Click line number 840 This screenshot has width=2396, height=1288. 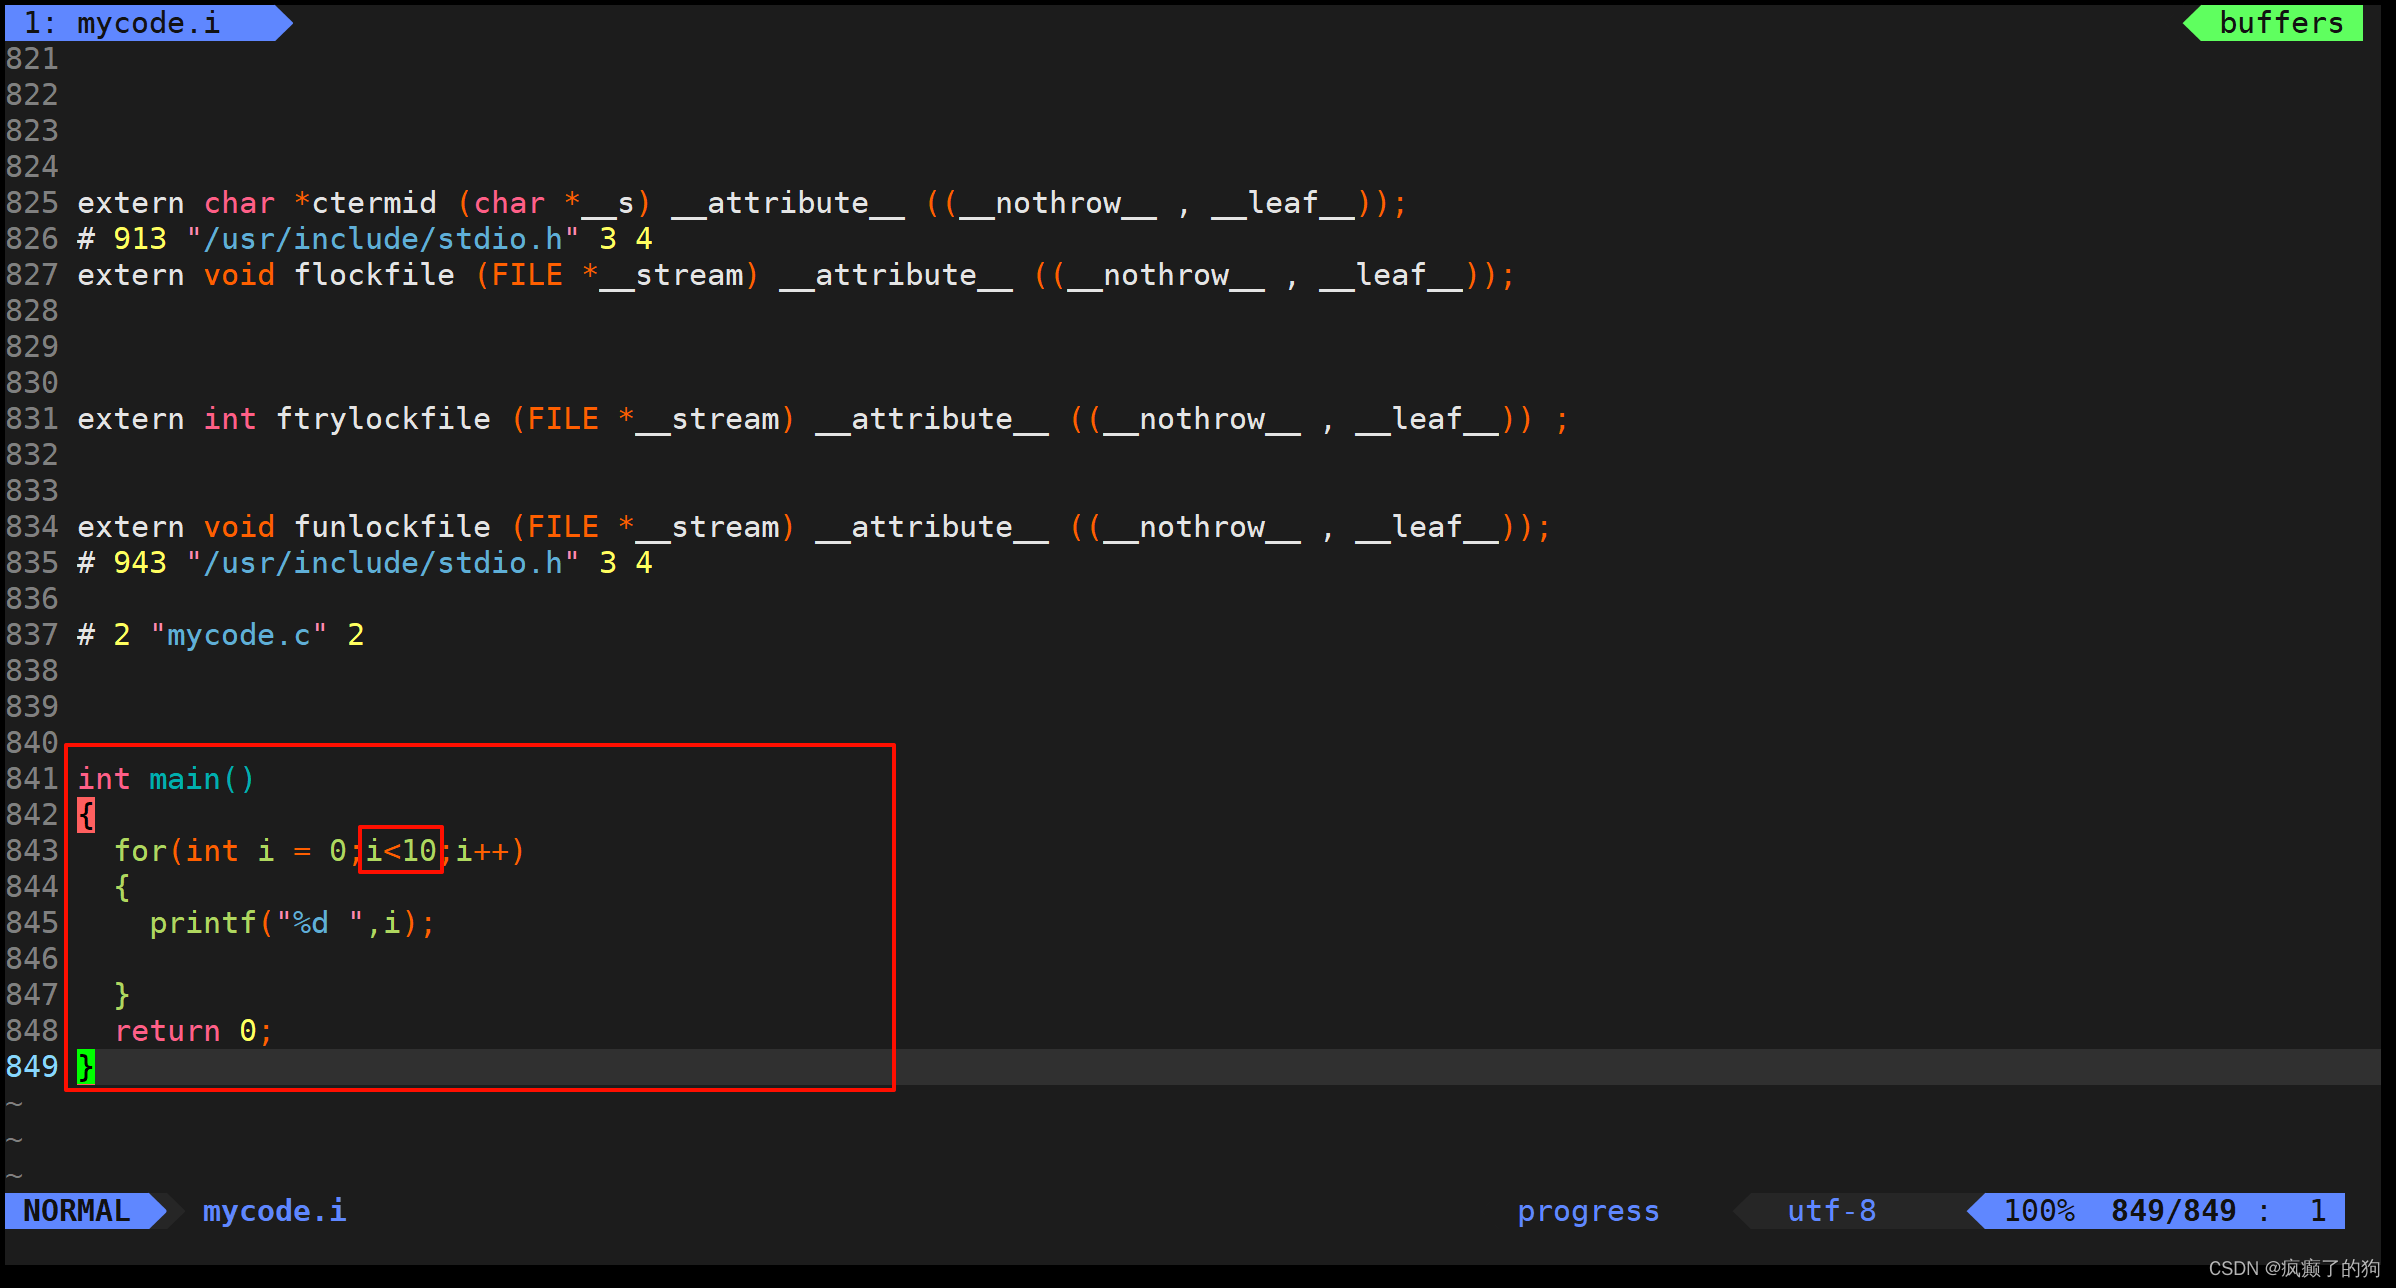[32, 743]
